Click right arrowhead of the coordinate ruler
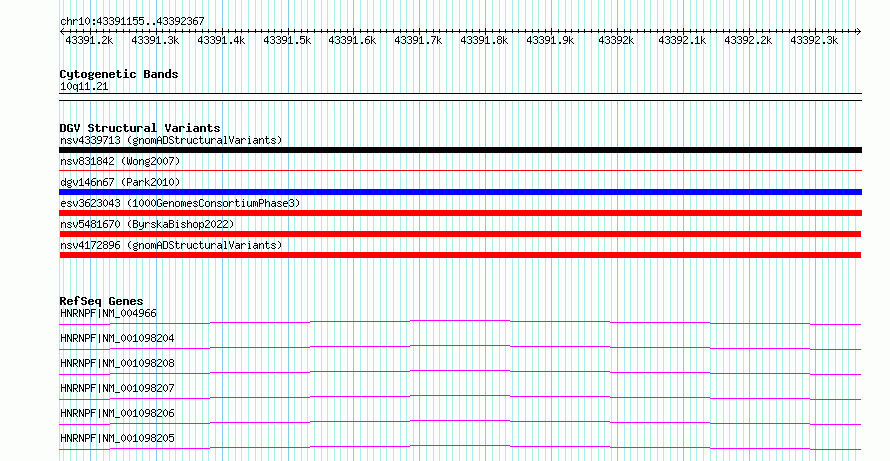This screenshot has width=890, height=461. point(858,32)
